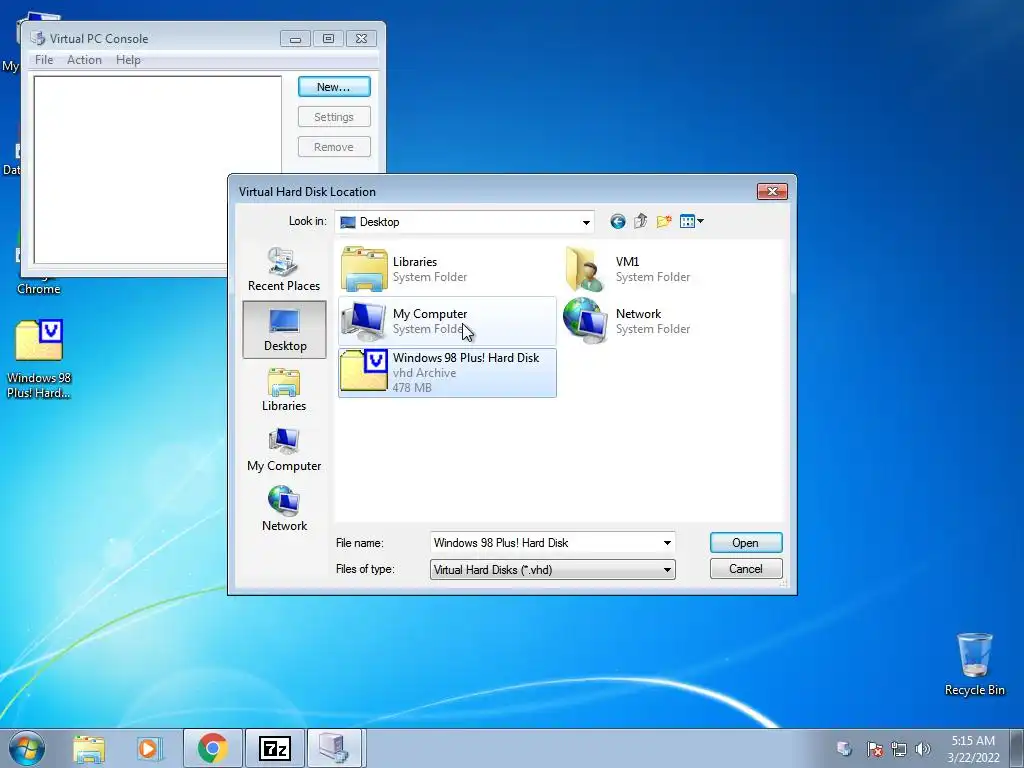Click the Virtual PC tray icon
Viewport: 1024px width, 768px height.
(x=844, y=749)
